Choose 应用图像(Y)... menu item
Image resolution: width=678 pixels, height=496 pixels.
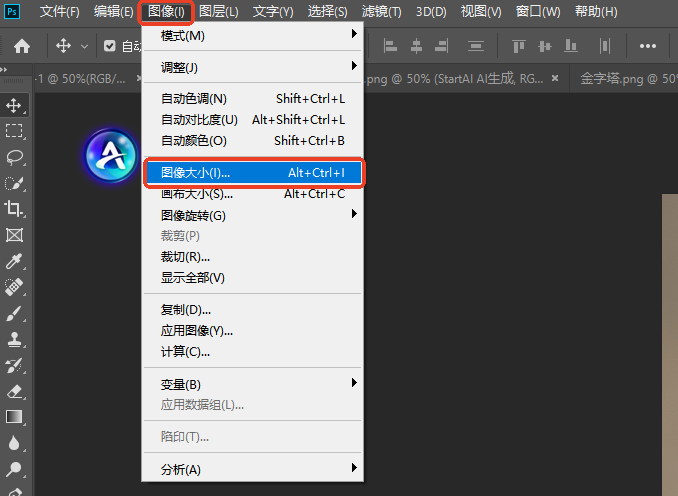click(253, 331)
